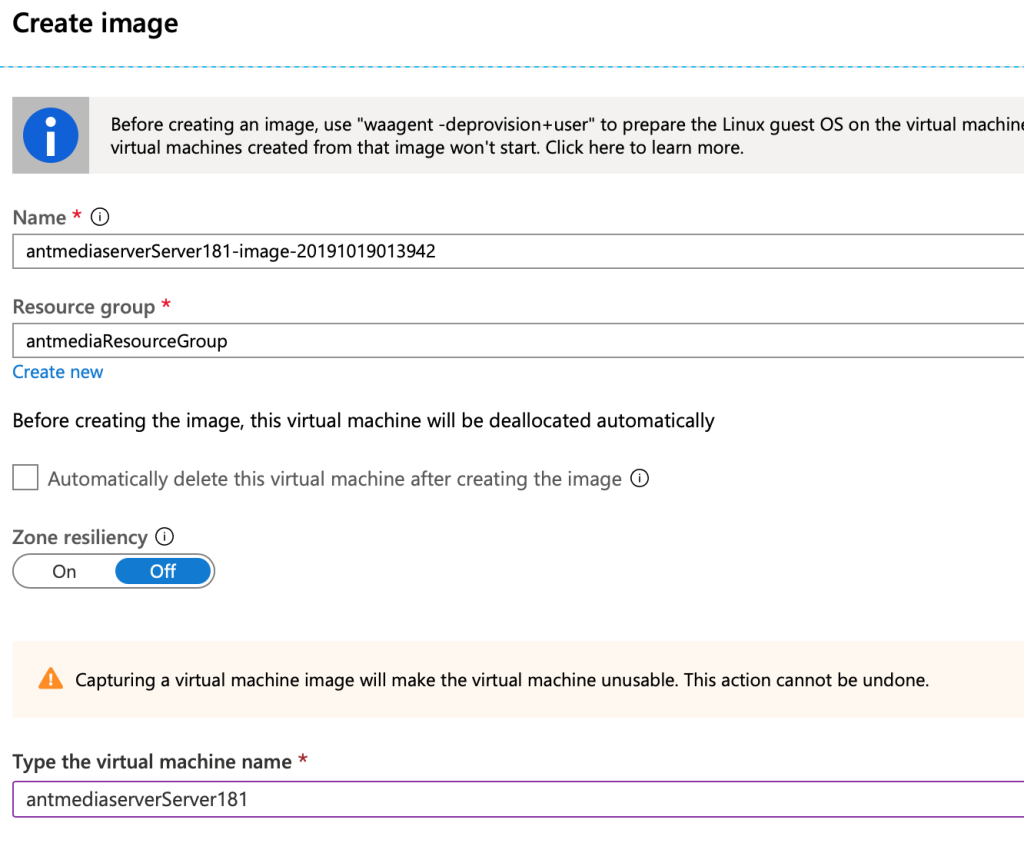Click the Create image heading

pyautogui.click(x=95, y=24)
